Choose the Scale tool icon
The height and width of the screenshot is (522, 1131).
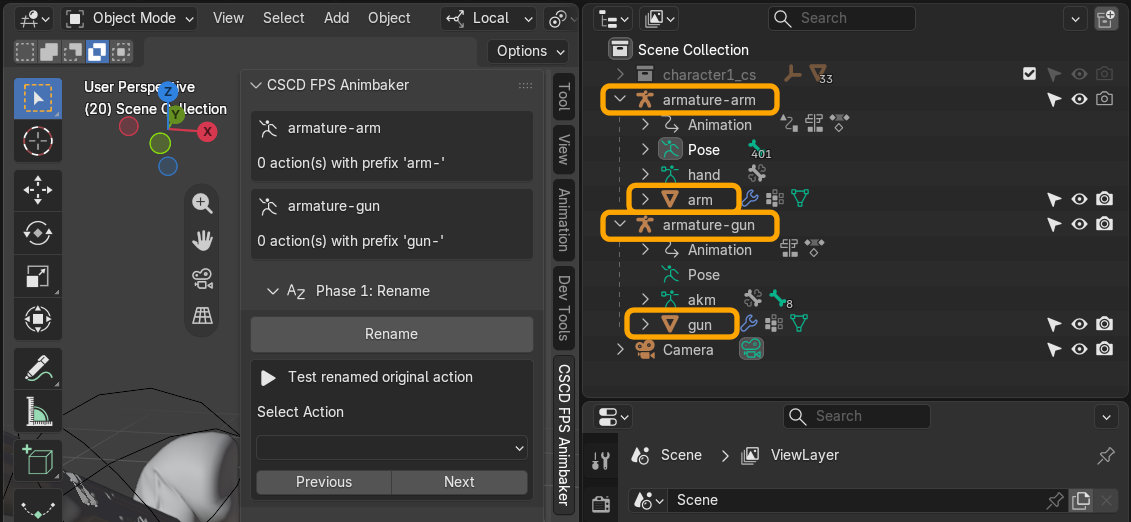click(38, 275)
